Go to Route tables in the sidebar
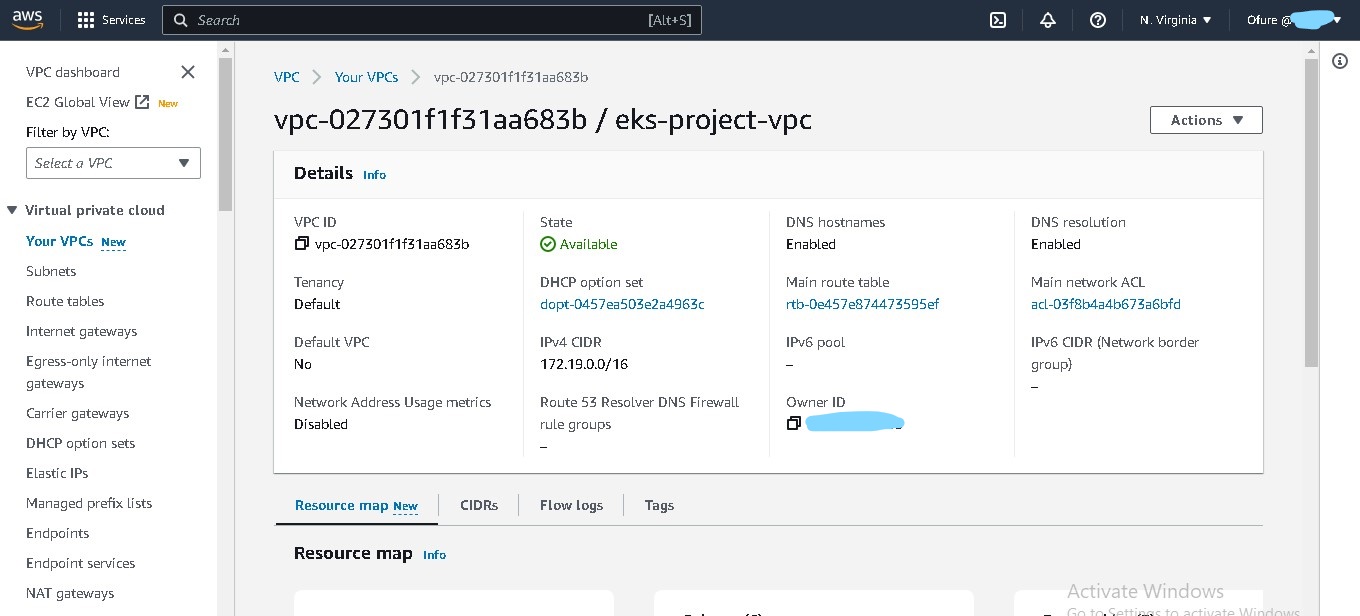The height and width of the screenshot is (616, 1360). (65, 301)
